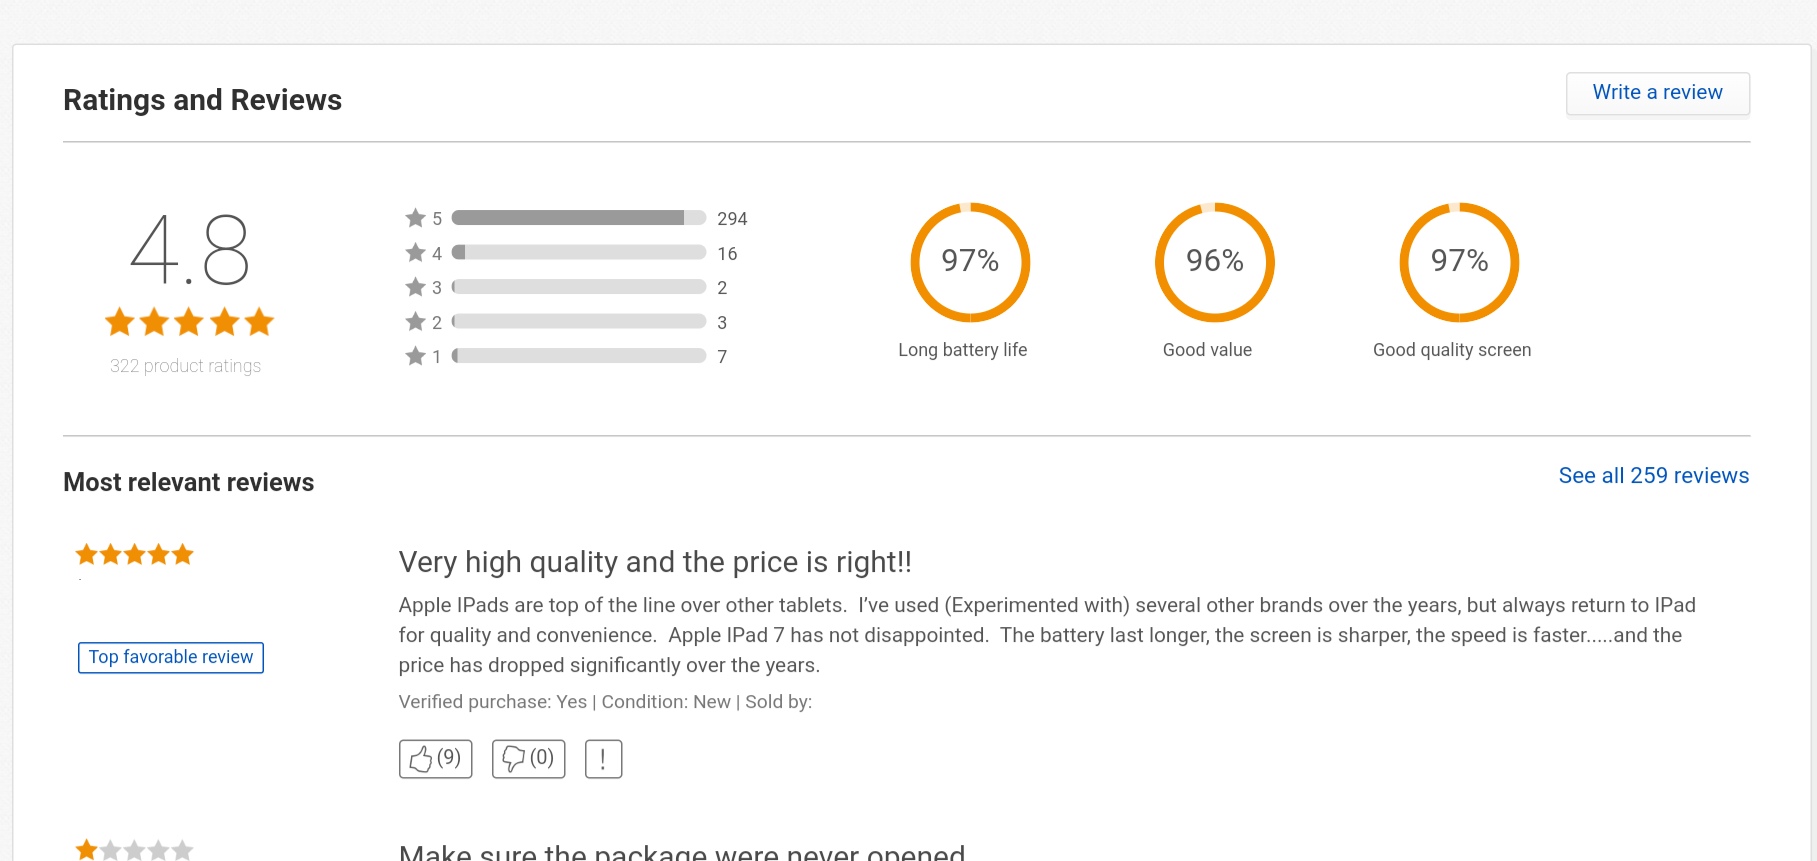Screen dimensions: 1817x861
Task: Click the "Write a review" button
Action: [1657, 92]
